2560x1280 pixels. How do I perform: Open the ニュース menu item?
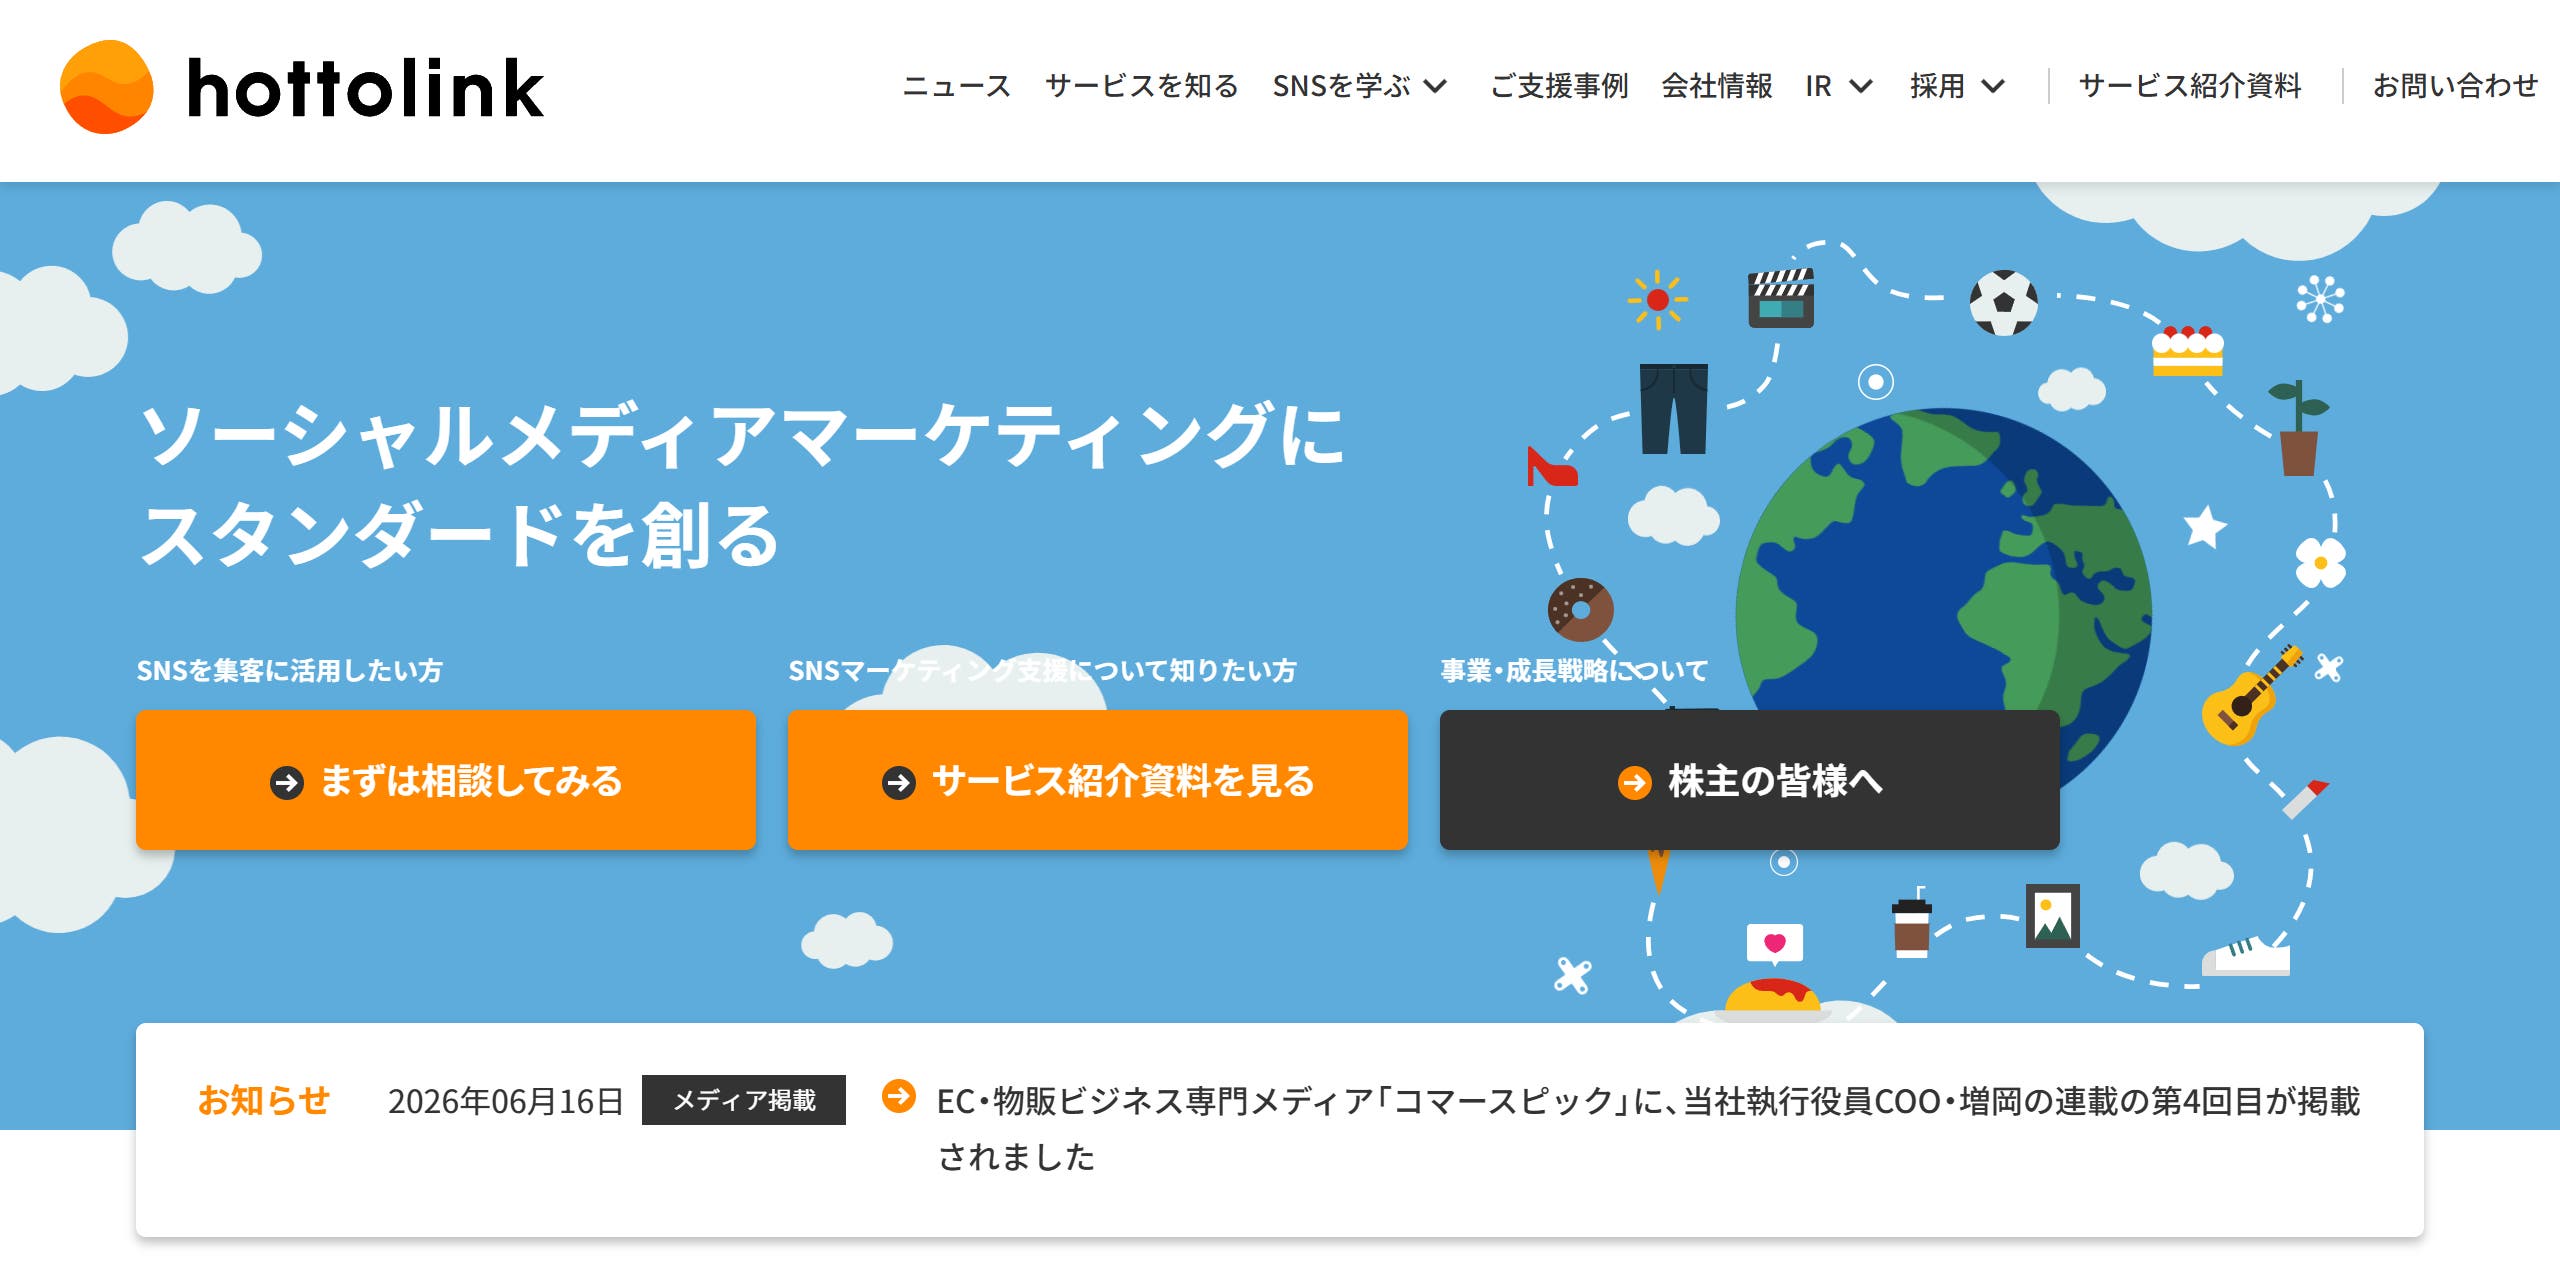[956, 86]
